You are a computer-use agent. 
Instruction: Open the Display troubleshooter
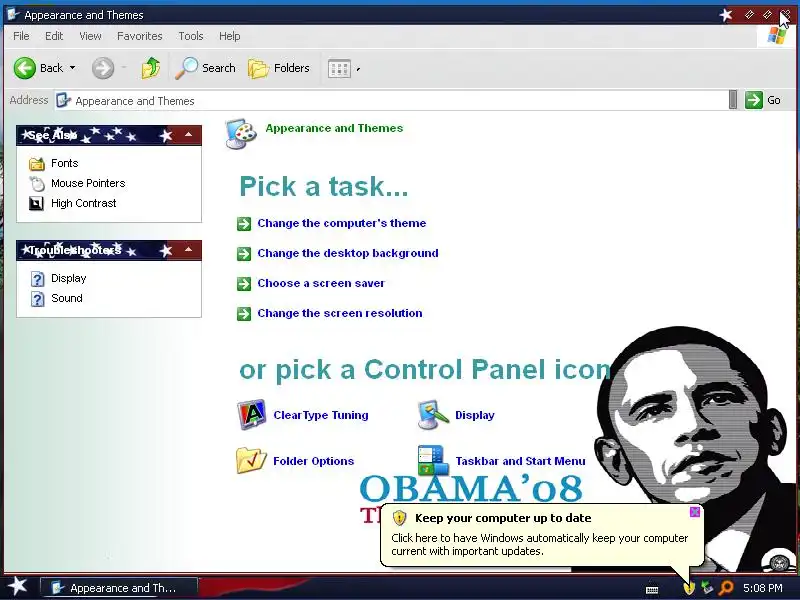click(x=68, y=278)
